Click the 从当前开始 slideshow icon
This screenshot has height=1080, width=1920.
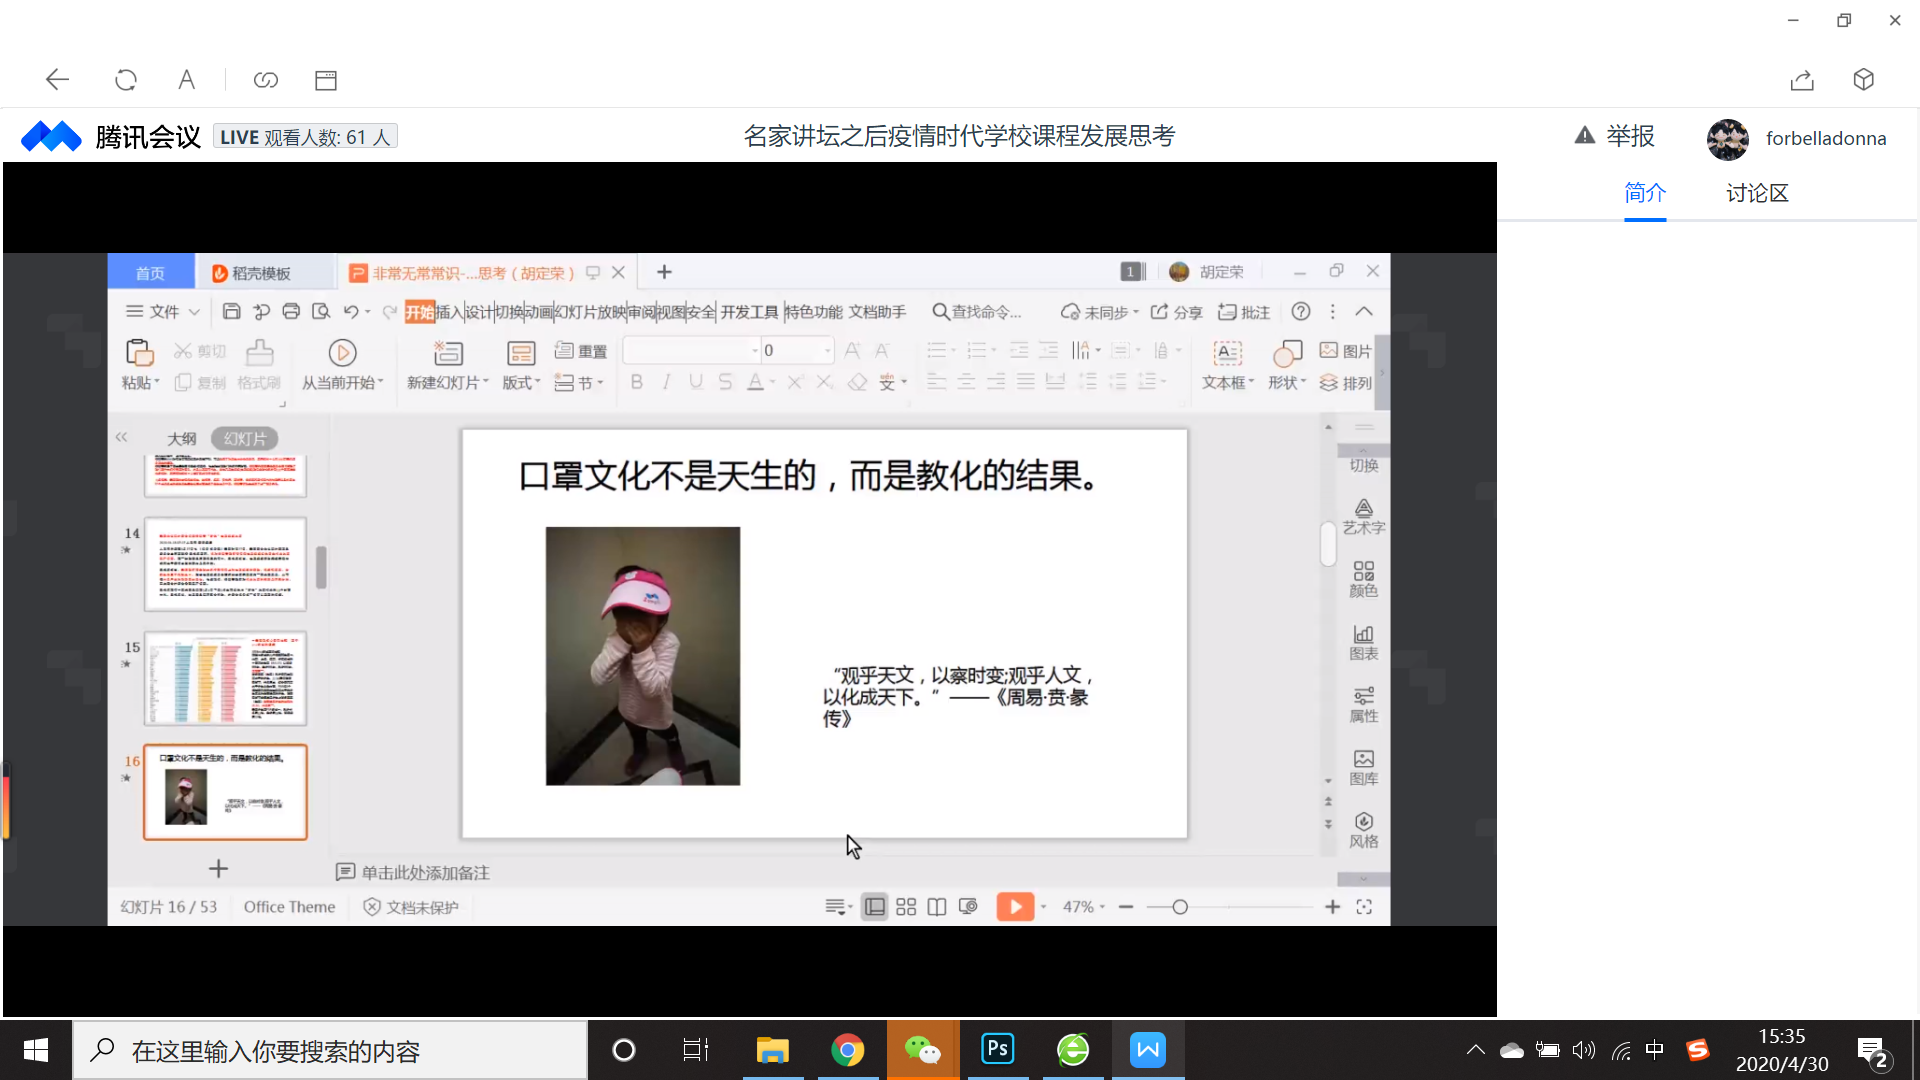[342, 353]
